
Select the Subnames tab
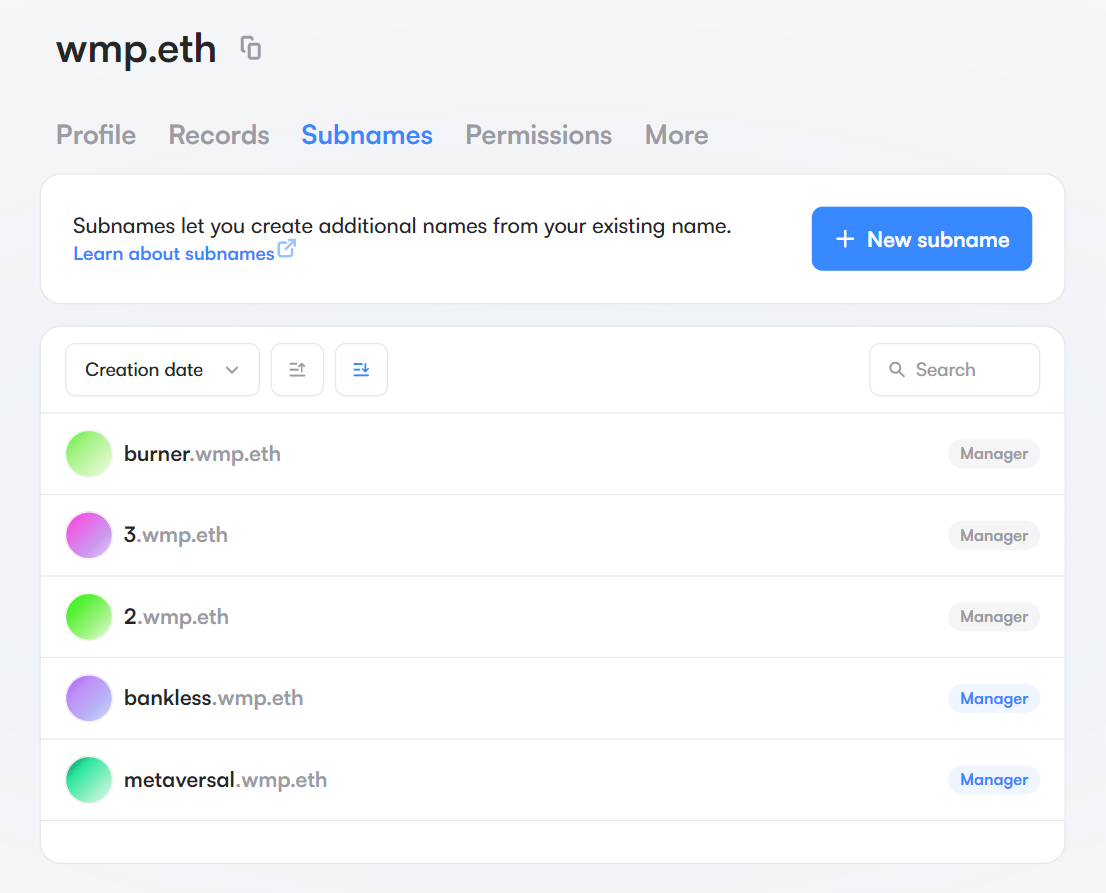[x=367, y=135]
